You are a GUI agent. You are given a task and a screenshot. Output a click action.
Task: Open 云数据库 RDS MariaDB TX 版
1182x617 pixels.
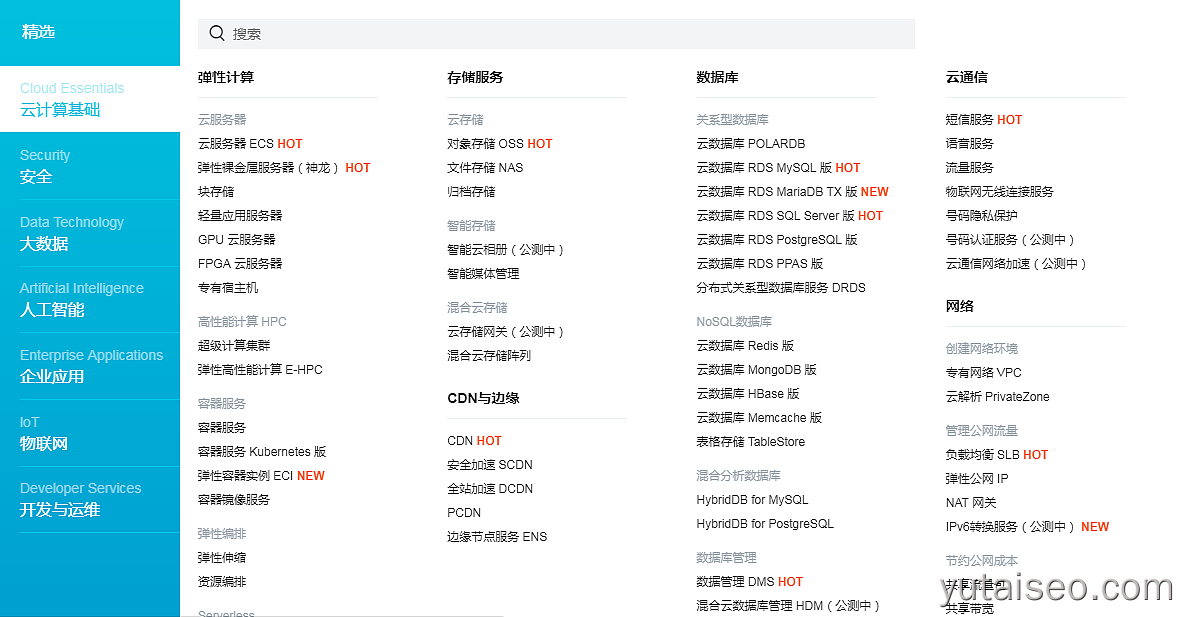777,192
